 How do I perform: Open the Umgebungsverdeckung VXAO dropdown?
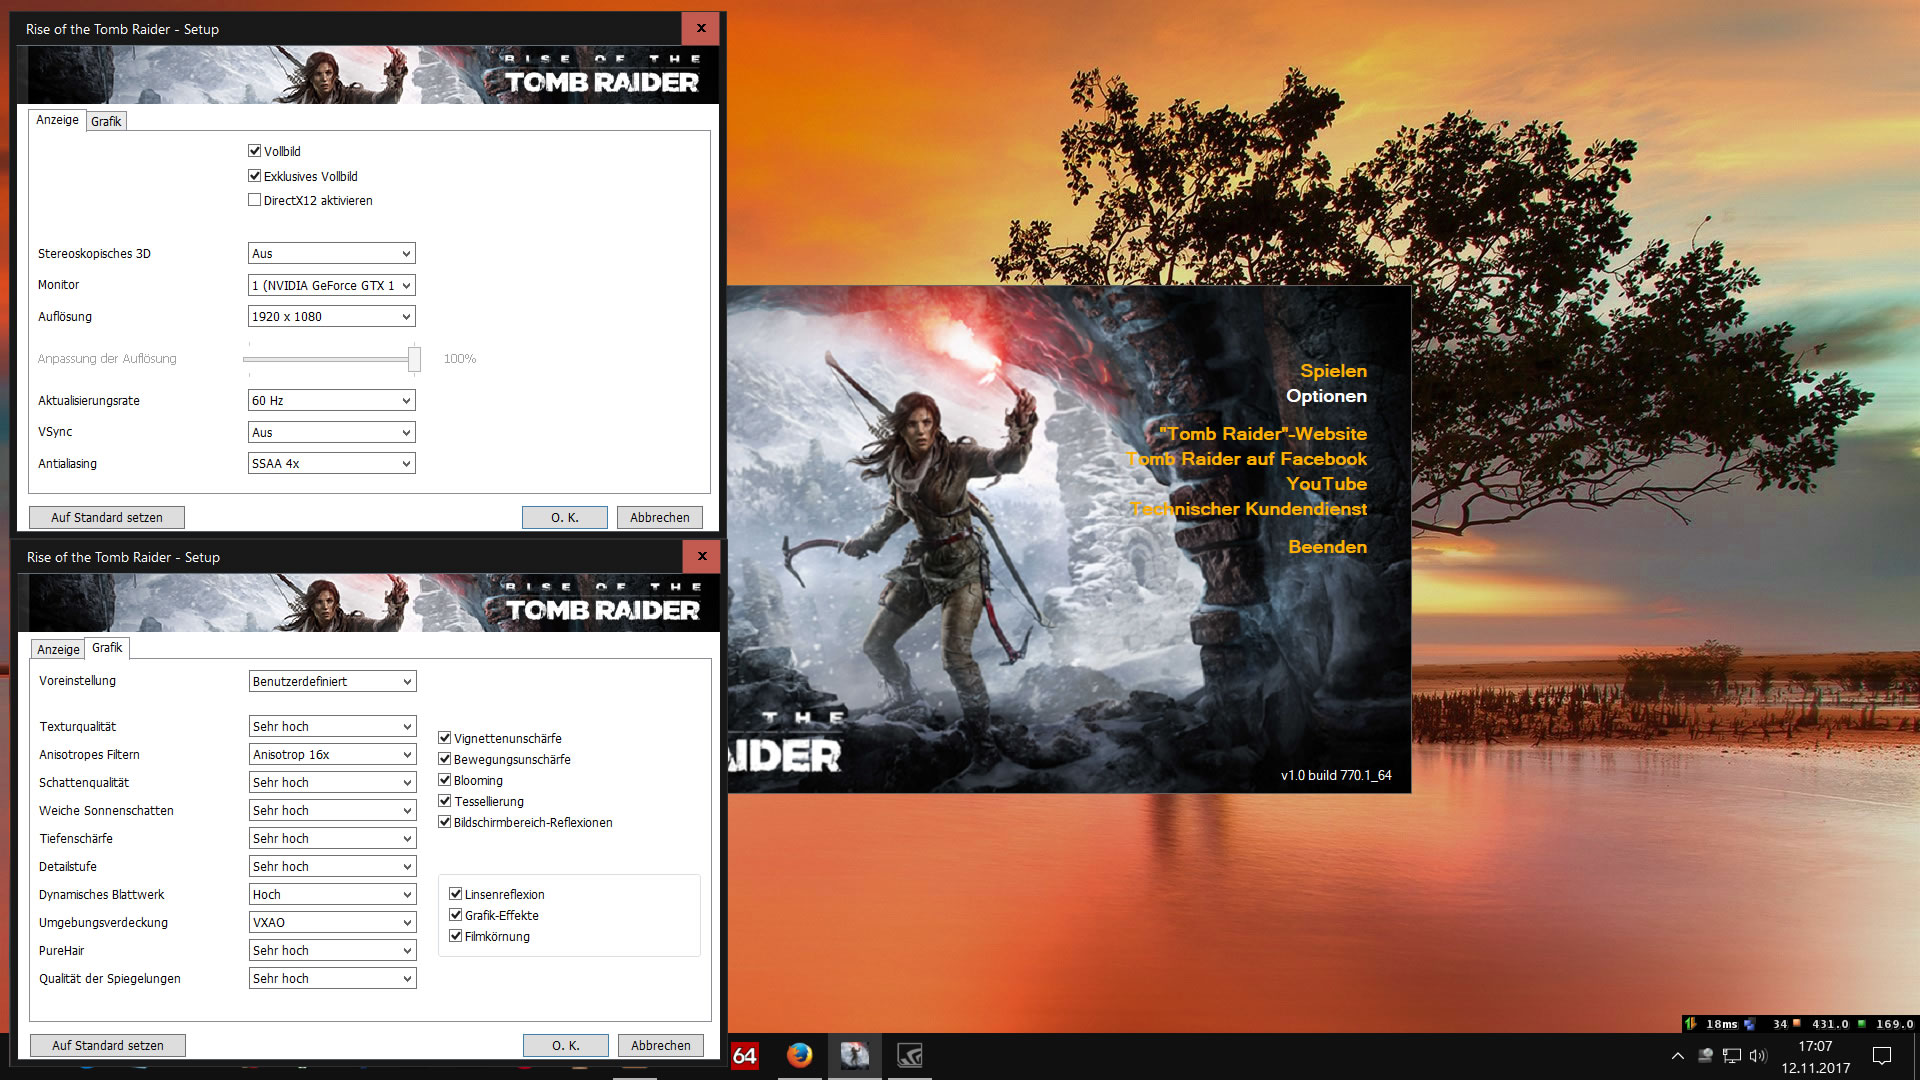pyautogui.click(x=332, y=922)
